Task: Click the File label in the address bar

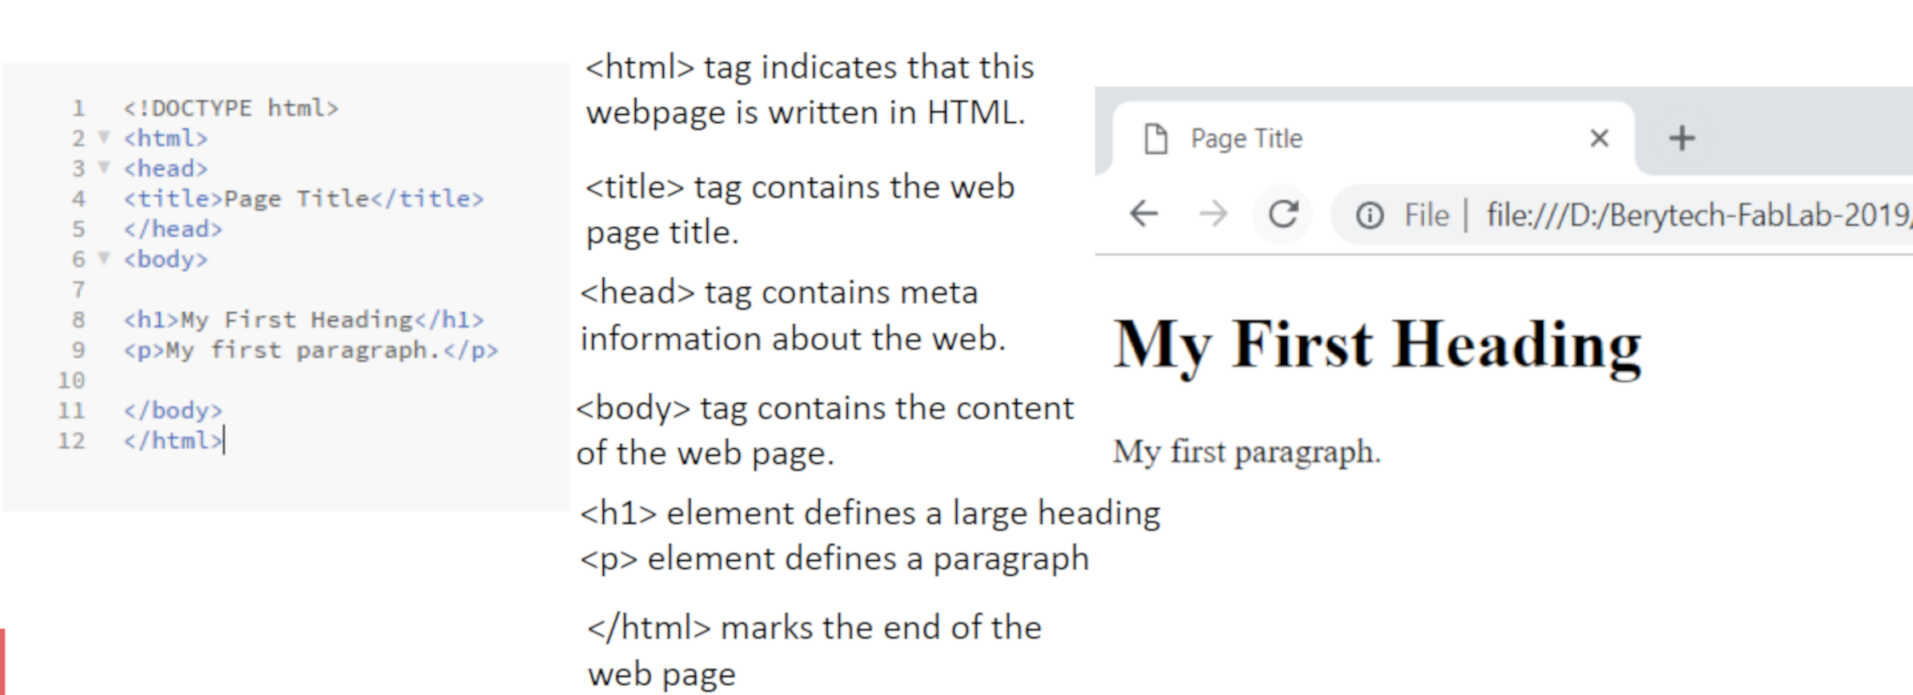Action: [1426, 215]
